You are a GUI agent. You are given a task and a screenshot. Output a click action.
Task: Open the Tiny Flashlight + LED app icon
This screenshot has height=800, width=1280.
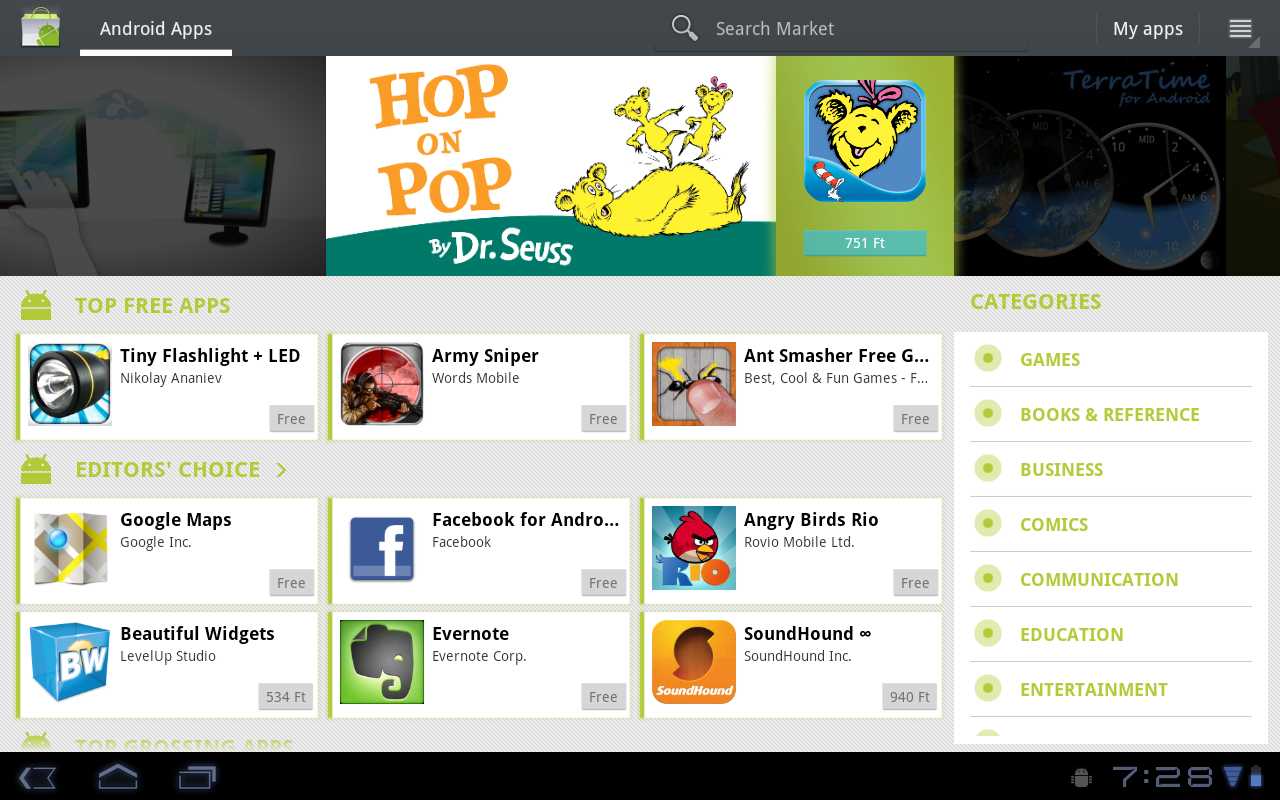tap(70, 385)
